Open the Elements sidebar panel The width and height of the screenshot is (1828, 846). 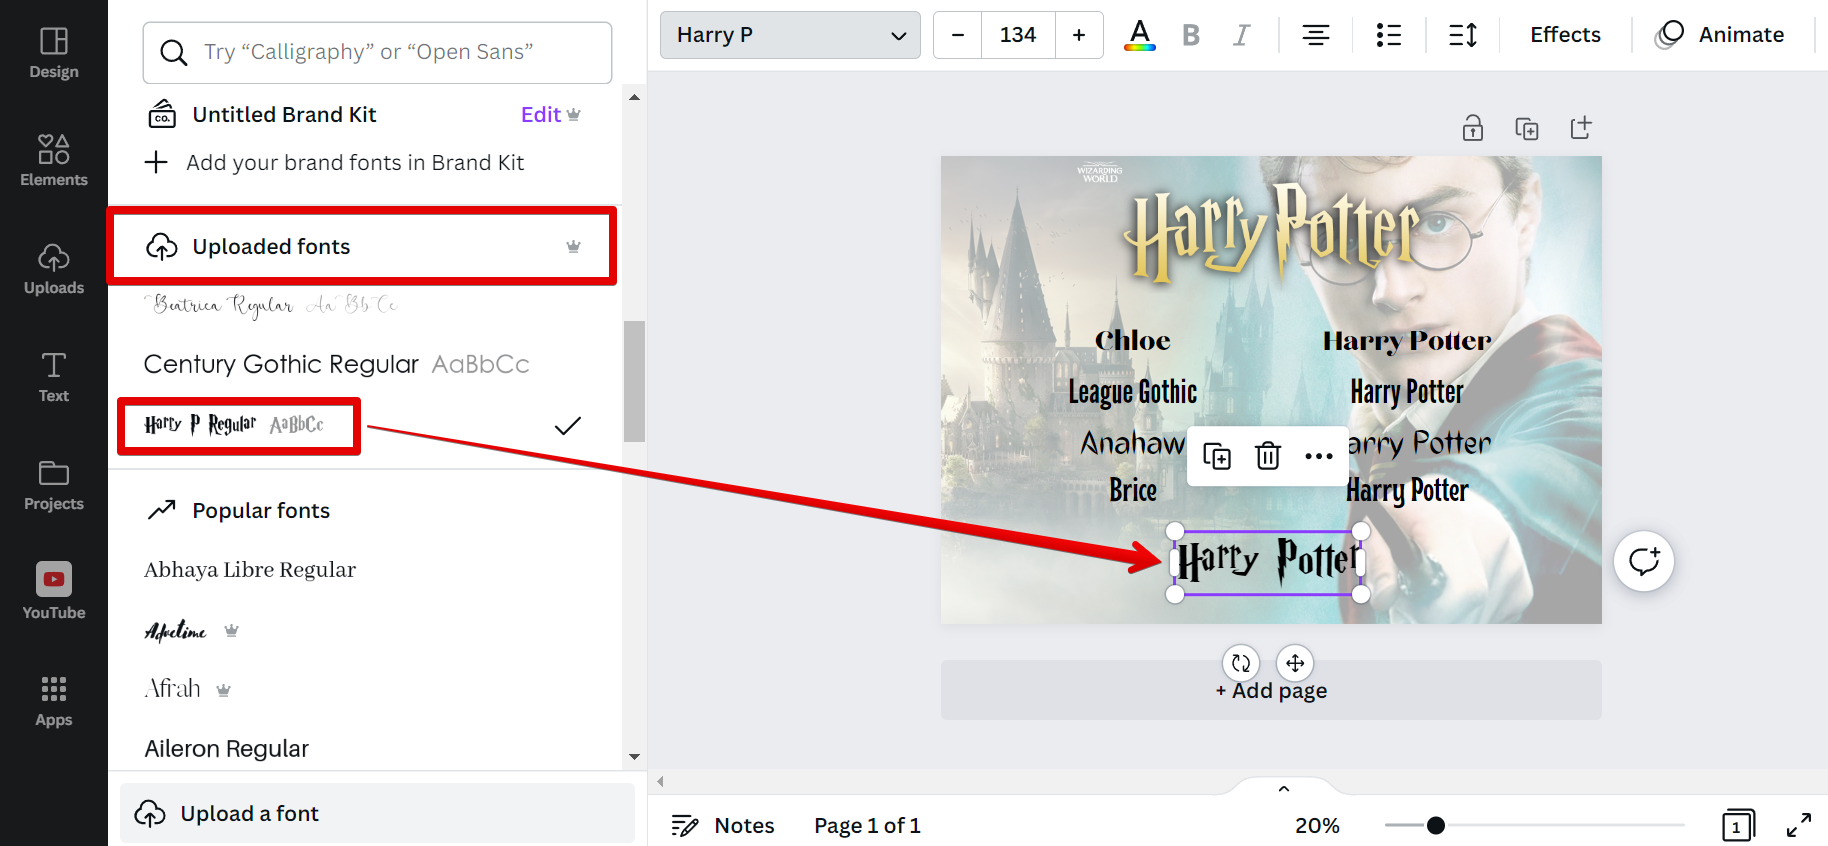[x=54, y=161]
